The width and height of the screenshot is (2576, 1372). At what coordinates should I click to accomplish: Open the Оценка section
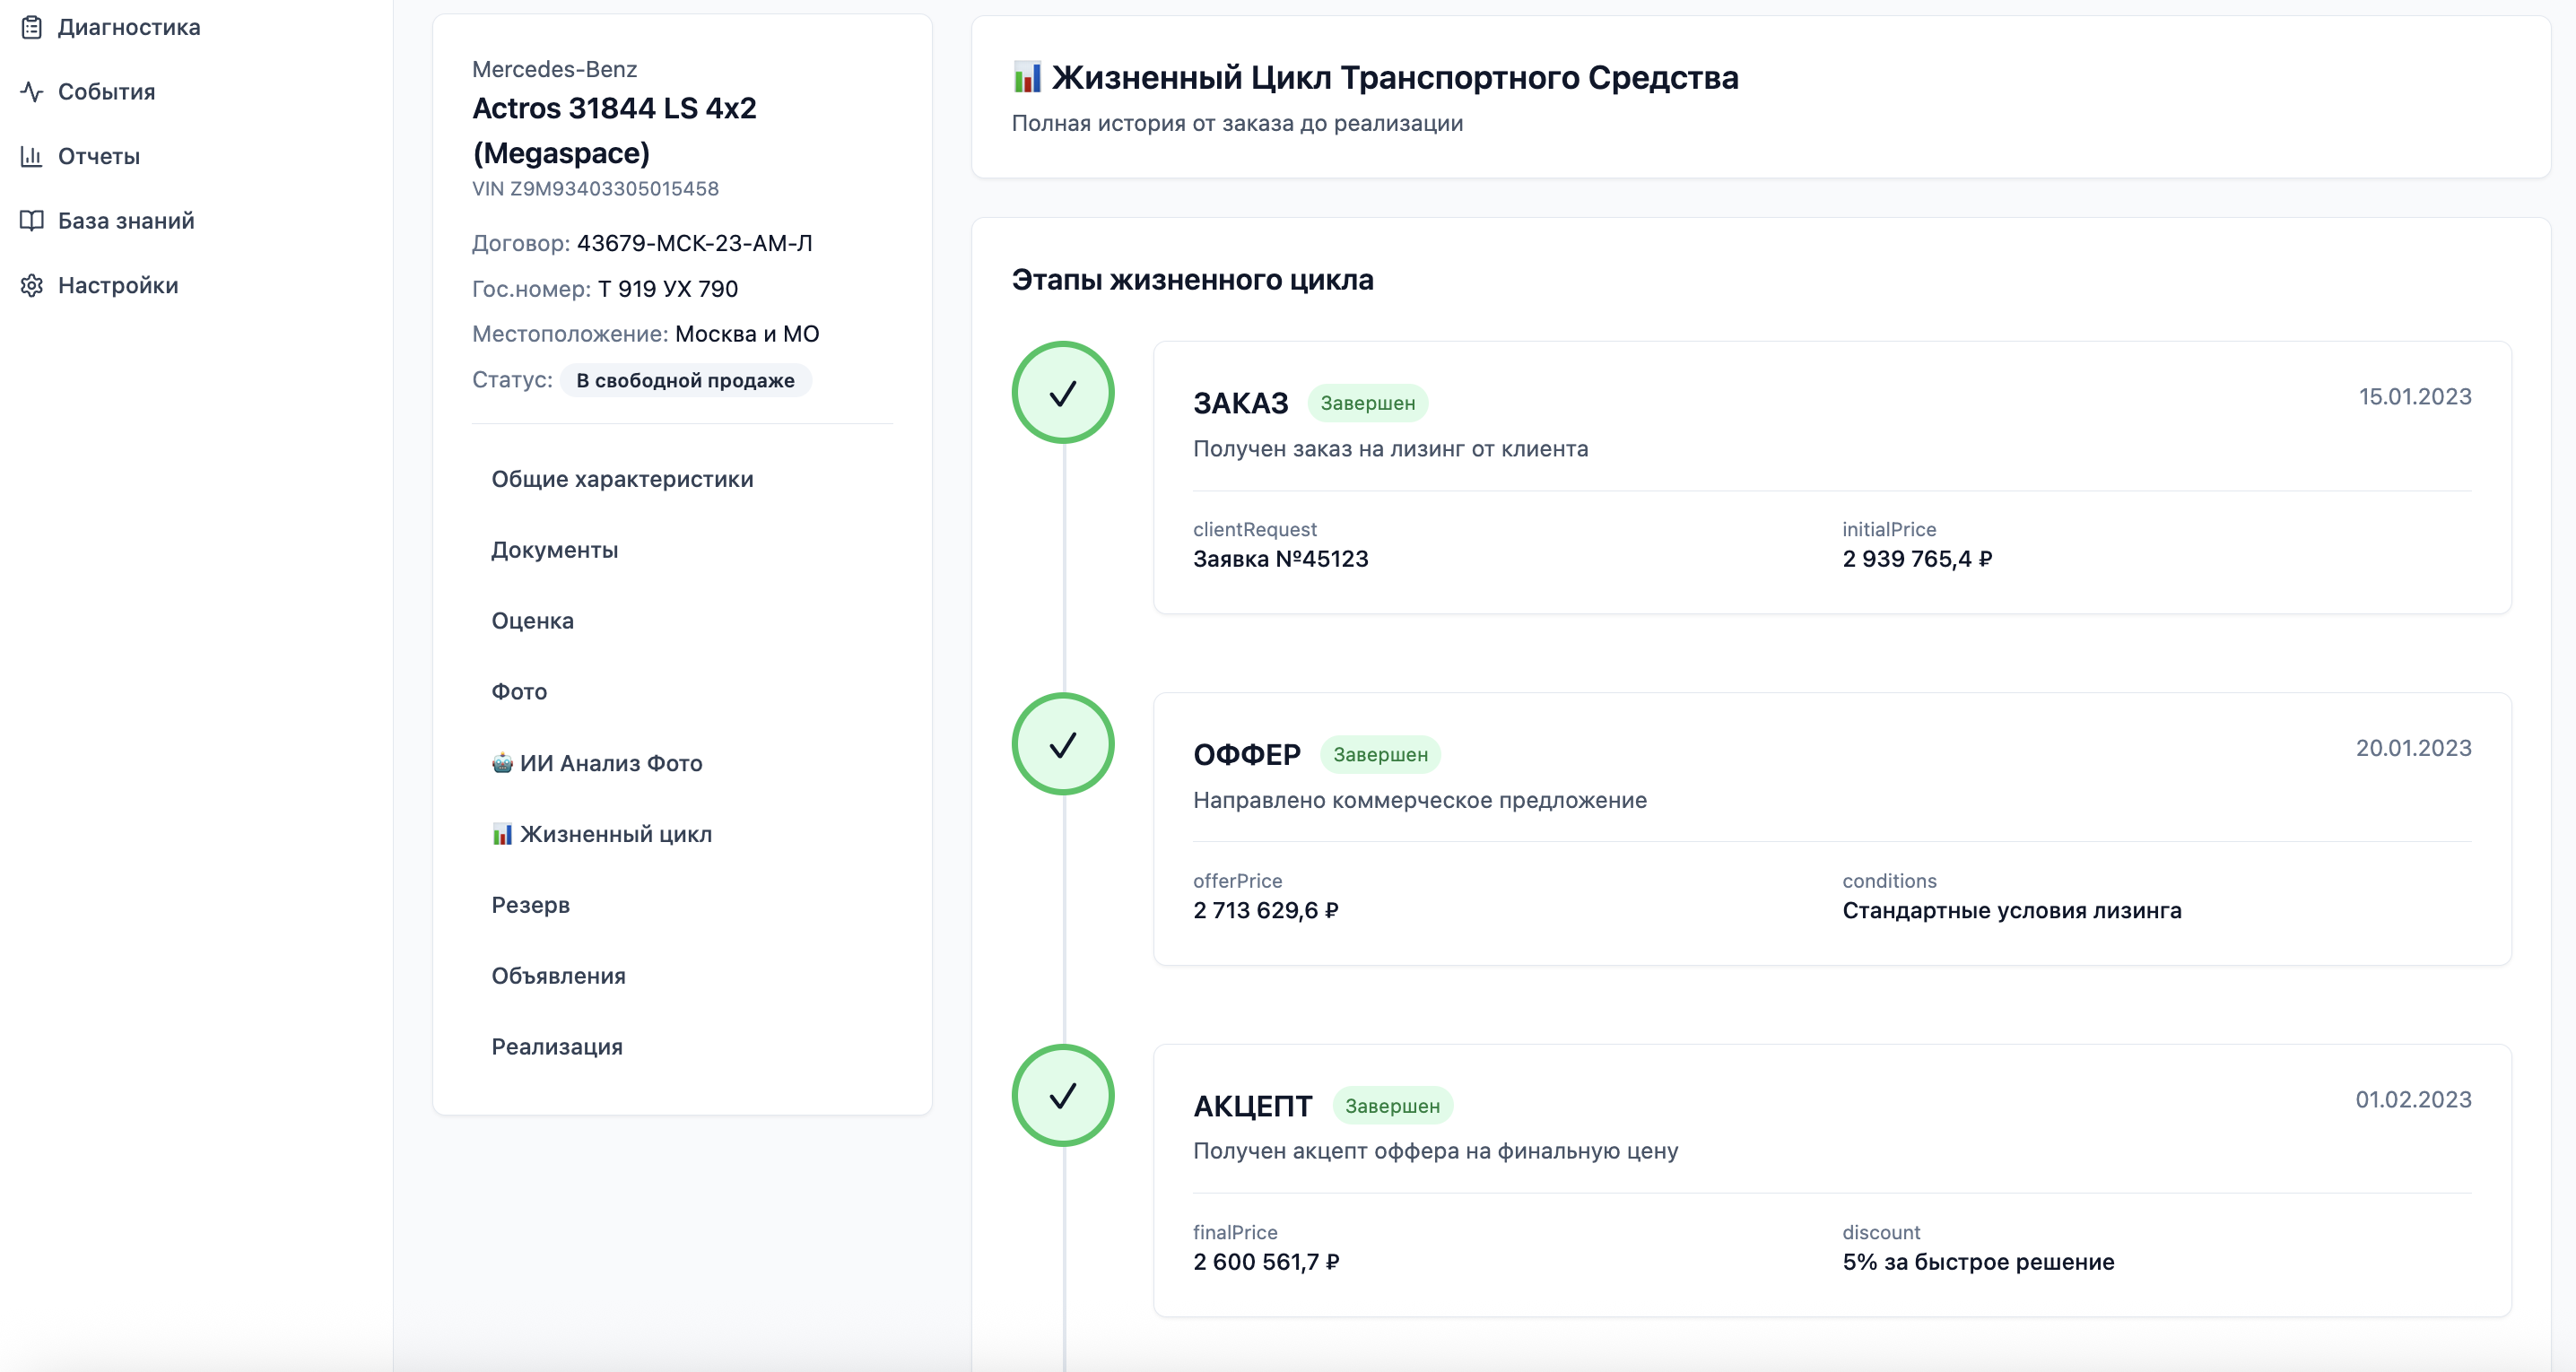pos(532,621)
